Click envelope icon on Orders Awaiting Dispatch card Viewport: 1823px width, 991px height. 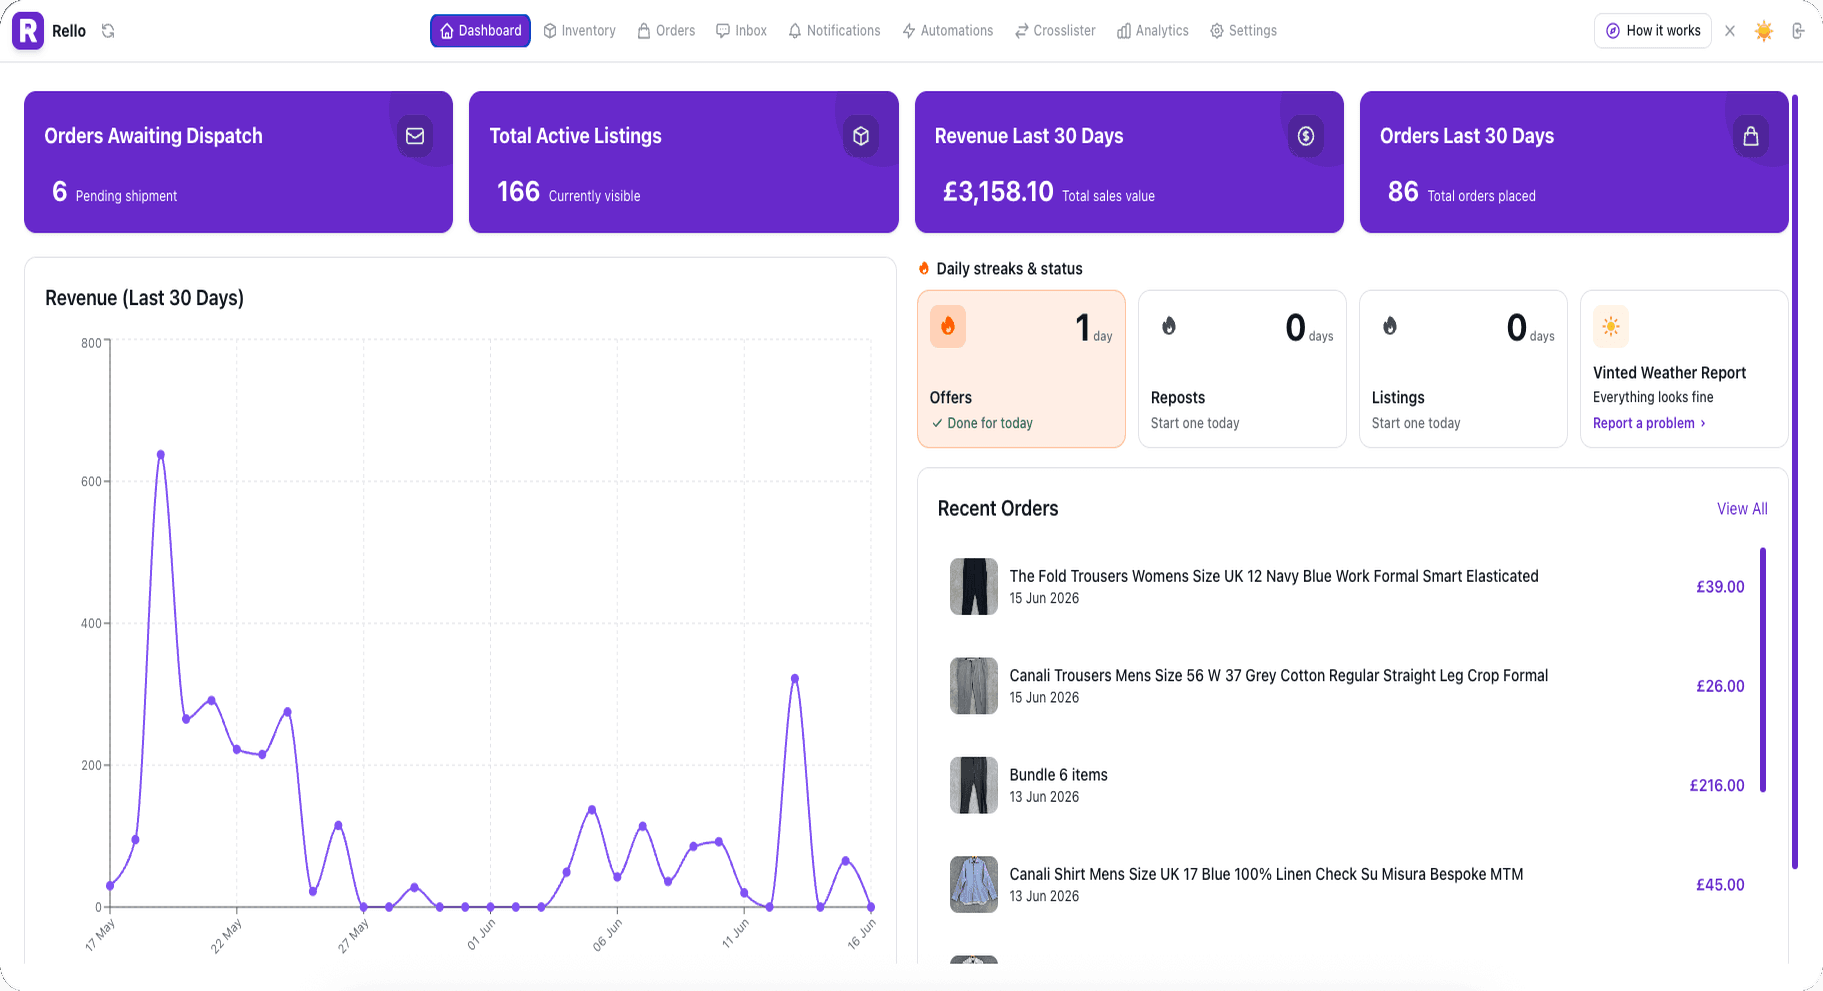coord(415,136)
